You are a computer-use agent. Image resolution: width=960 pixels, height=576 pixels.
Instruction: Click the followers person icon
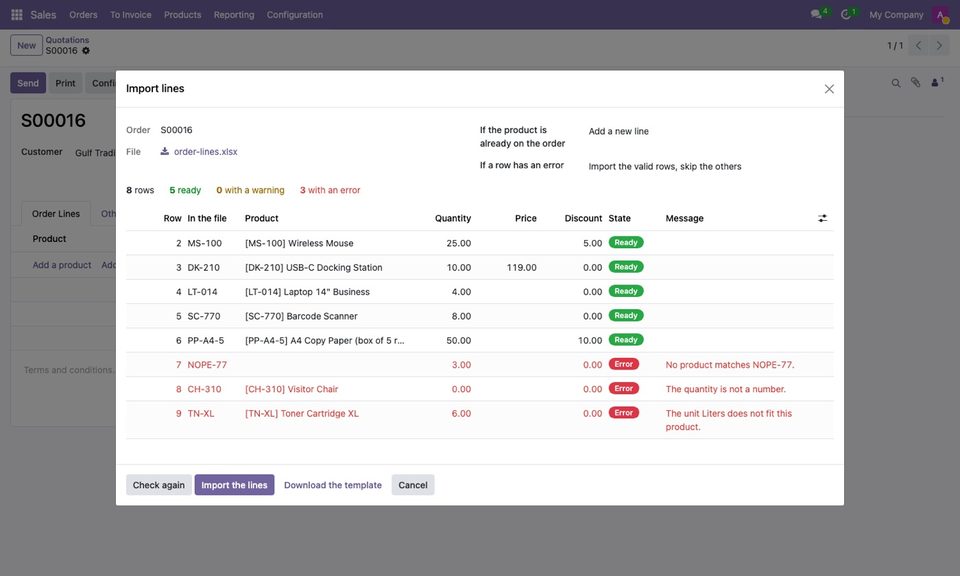click(x=937, y=82)
